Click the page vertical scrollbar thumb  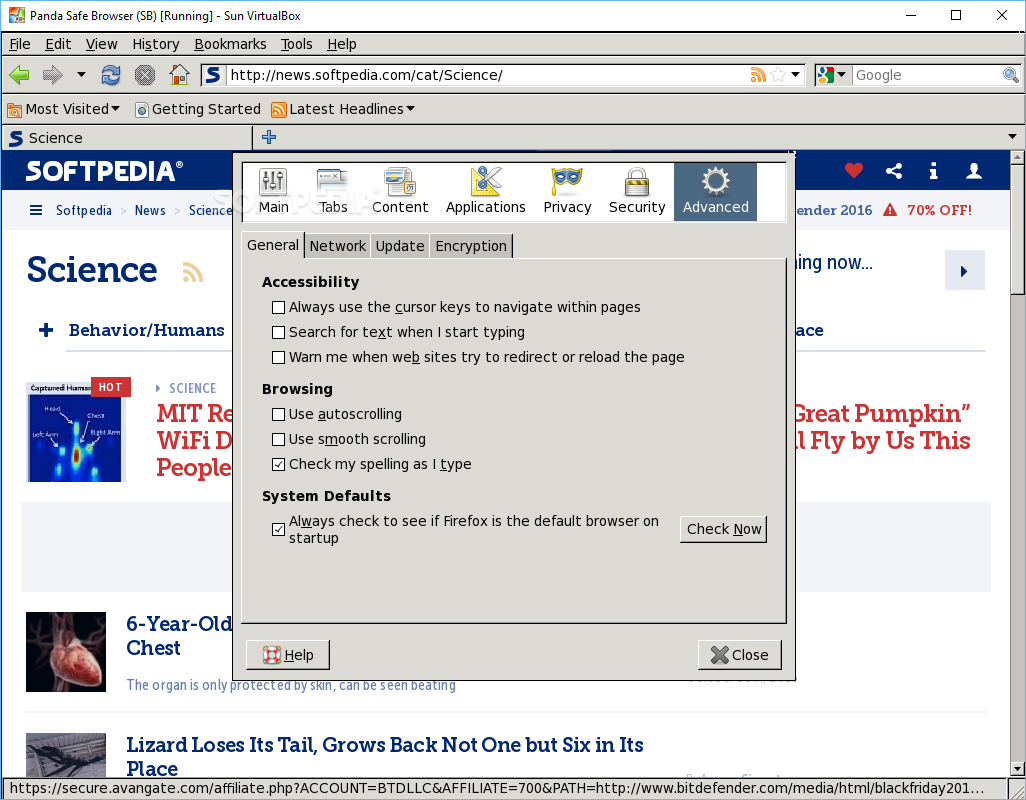click(x=1017, y=230)
